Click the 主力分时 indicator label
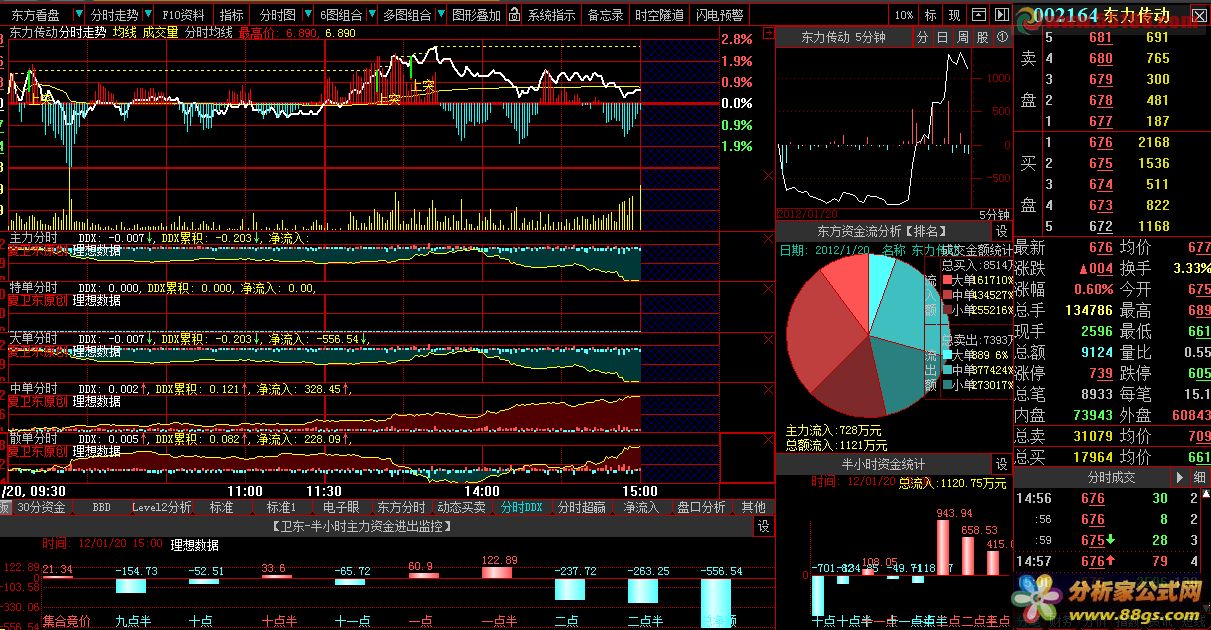The height and width of the screenshot is (630, 1211). coord(34,239)
